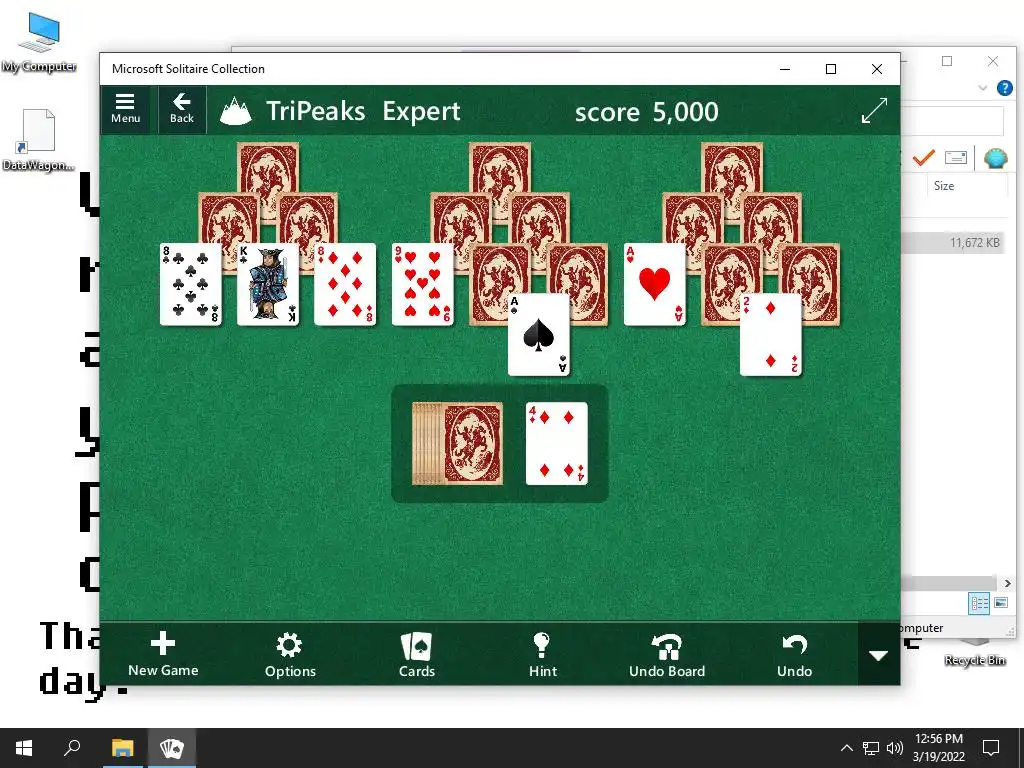
Task: Open the Windows Start menu
Action: click(x=24, y=748)
